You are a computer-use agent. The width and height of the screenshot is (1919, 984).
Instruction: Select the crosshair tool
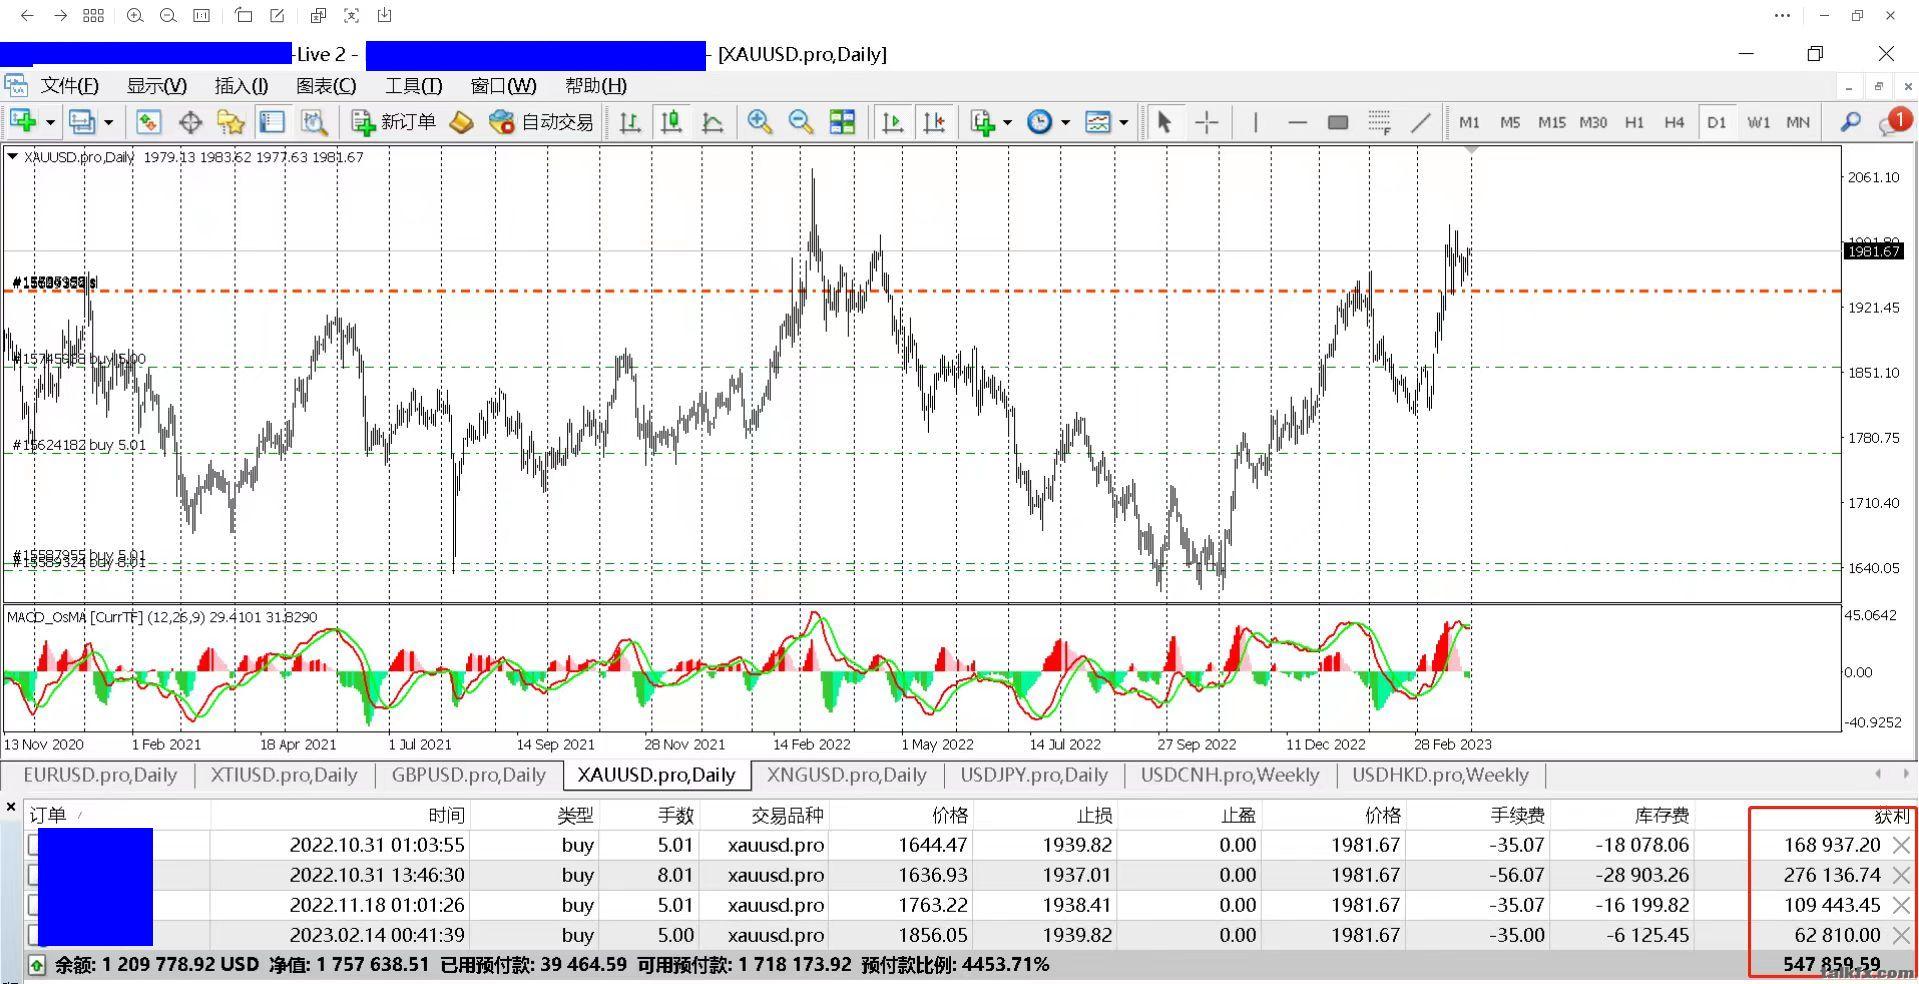[x=1206, y=122]
